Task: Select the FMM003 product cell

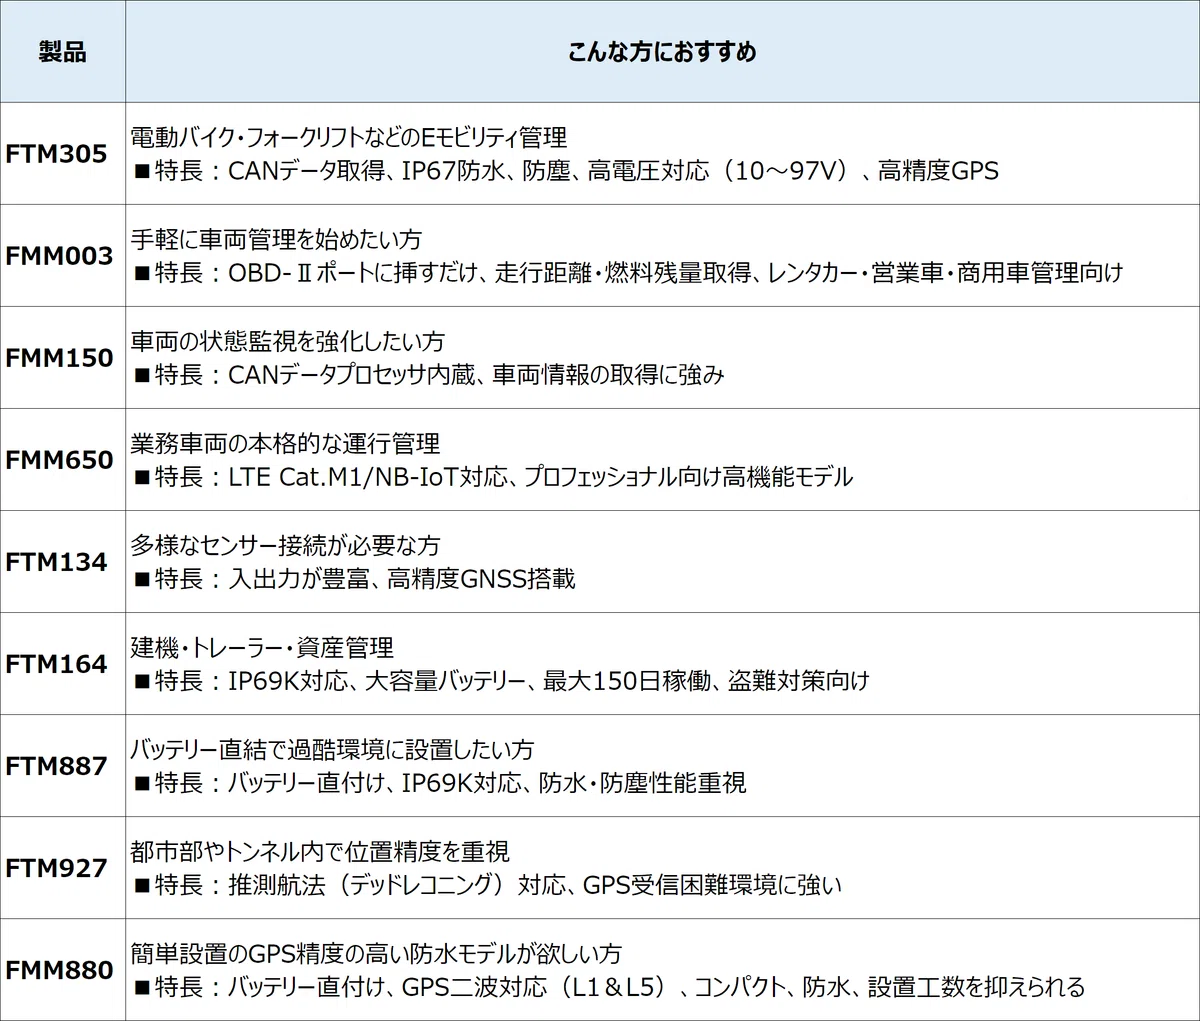Action: [63, 256]
